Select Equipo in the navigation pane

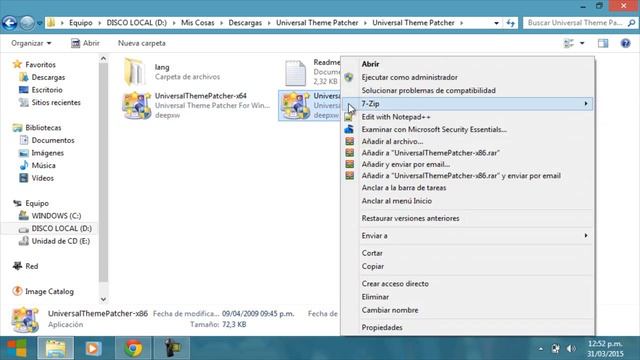[x=37, y=203]
